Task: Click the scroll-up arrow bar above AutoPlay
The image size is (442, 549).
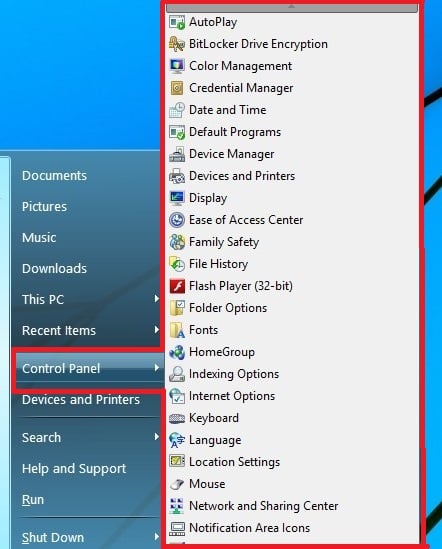Action: [292, 7]
